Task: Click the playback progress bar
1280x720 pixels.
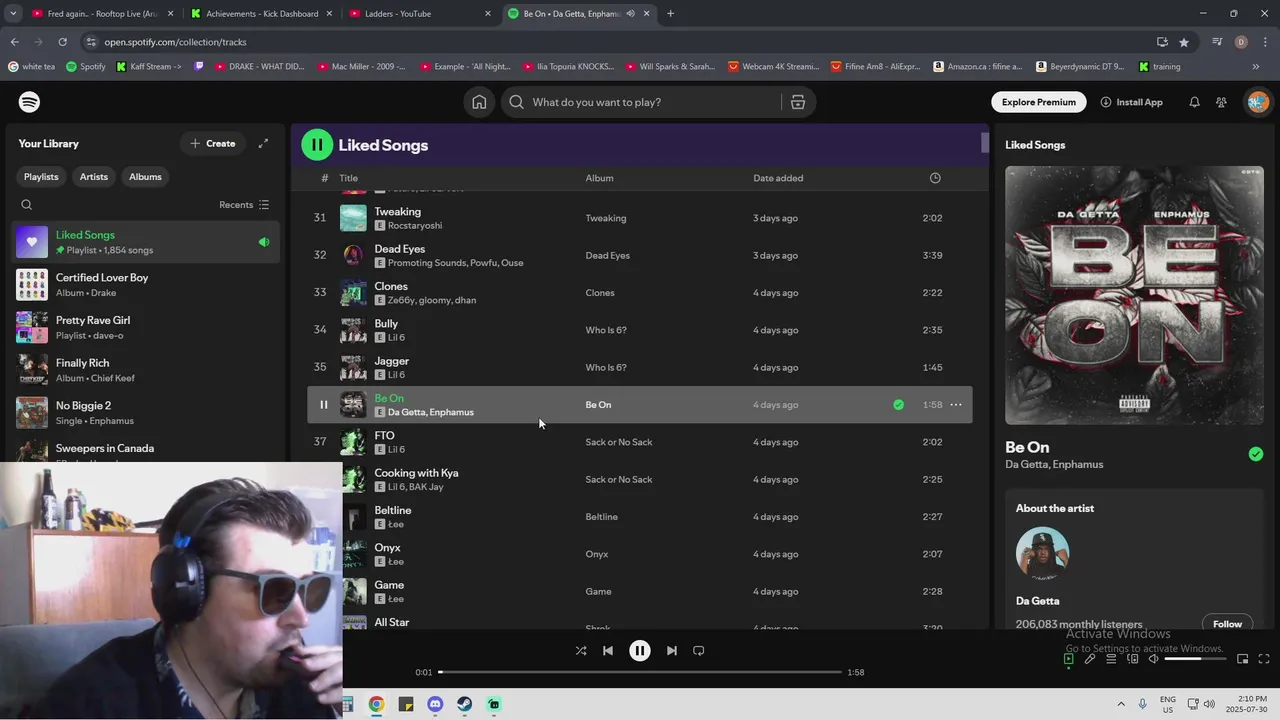Action: (640, 672)
